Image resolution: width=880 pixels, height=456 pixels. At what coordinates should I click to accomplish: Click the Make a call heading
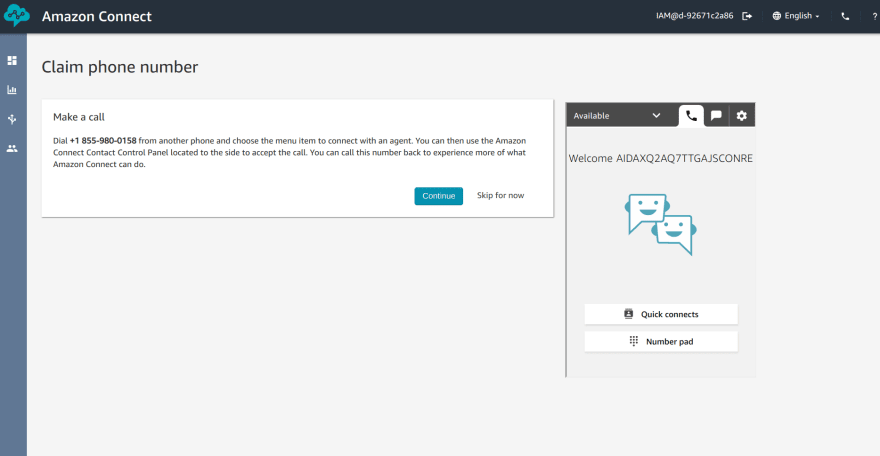tap(79, 117)
